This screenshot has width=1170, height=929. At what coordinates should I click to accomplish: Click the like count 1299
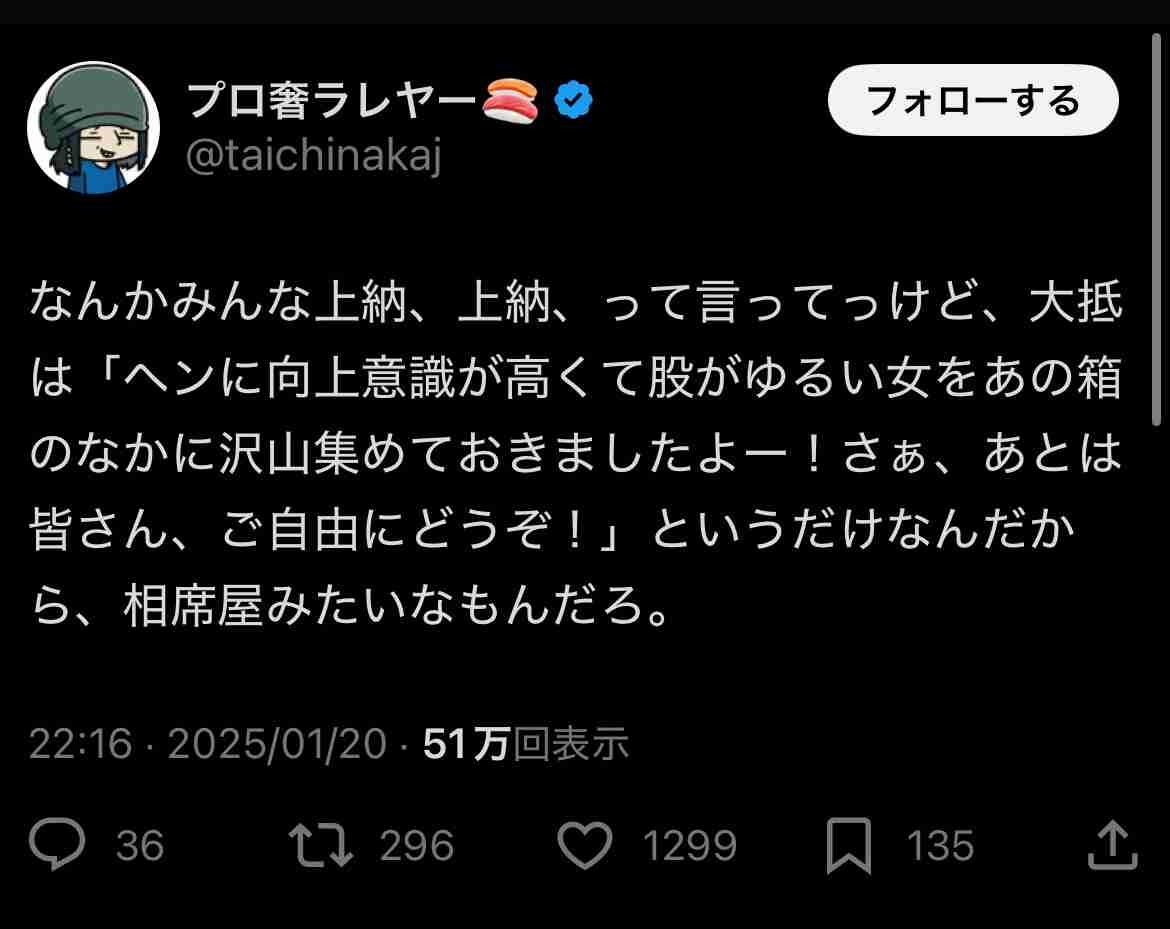point(689,845)
